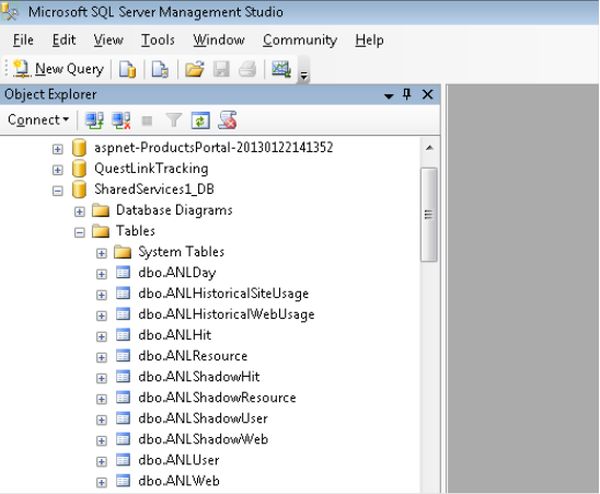Open the toolbar options overflow arrow
This screenshot has width=600, height=494.
pyautogui.click(x=304, y=76)
